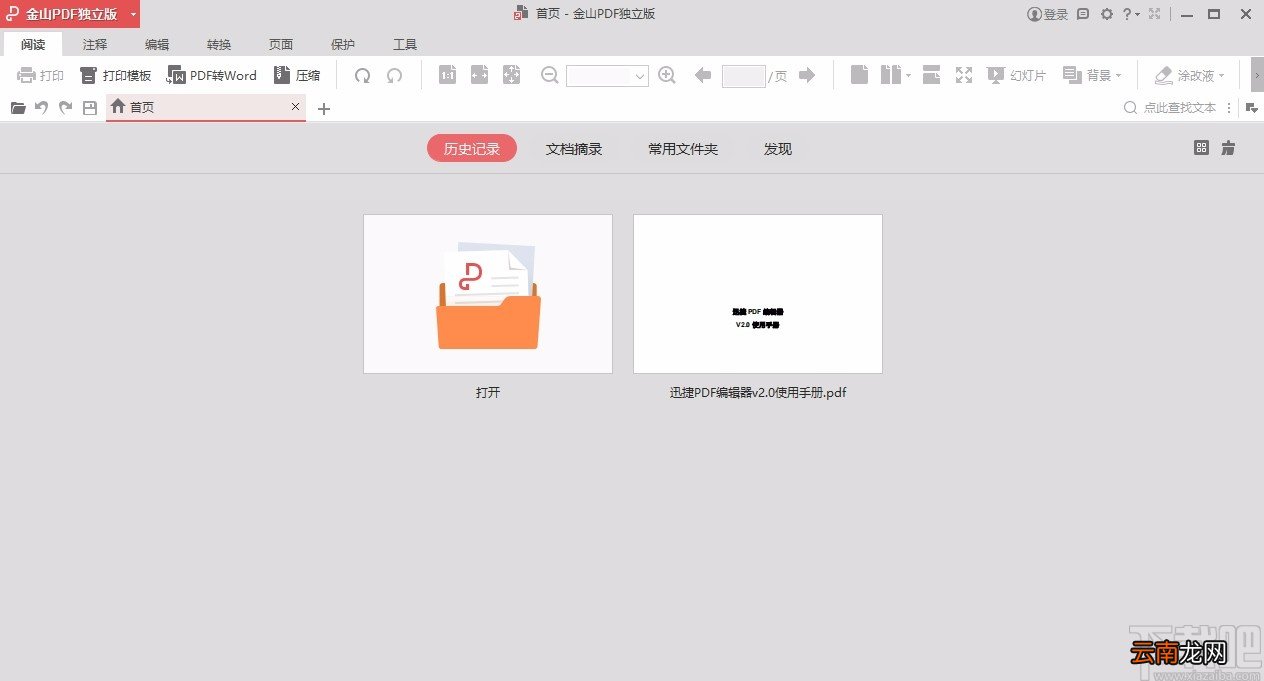Open the zoom percentage combo box

[608, 76]
